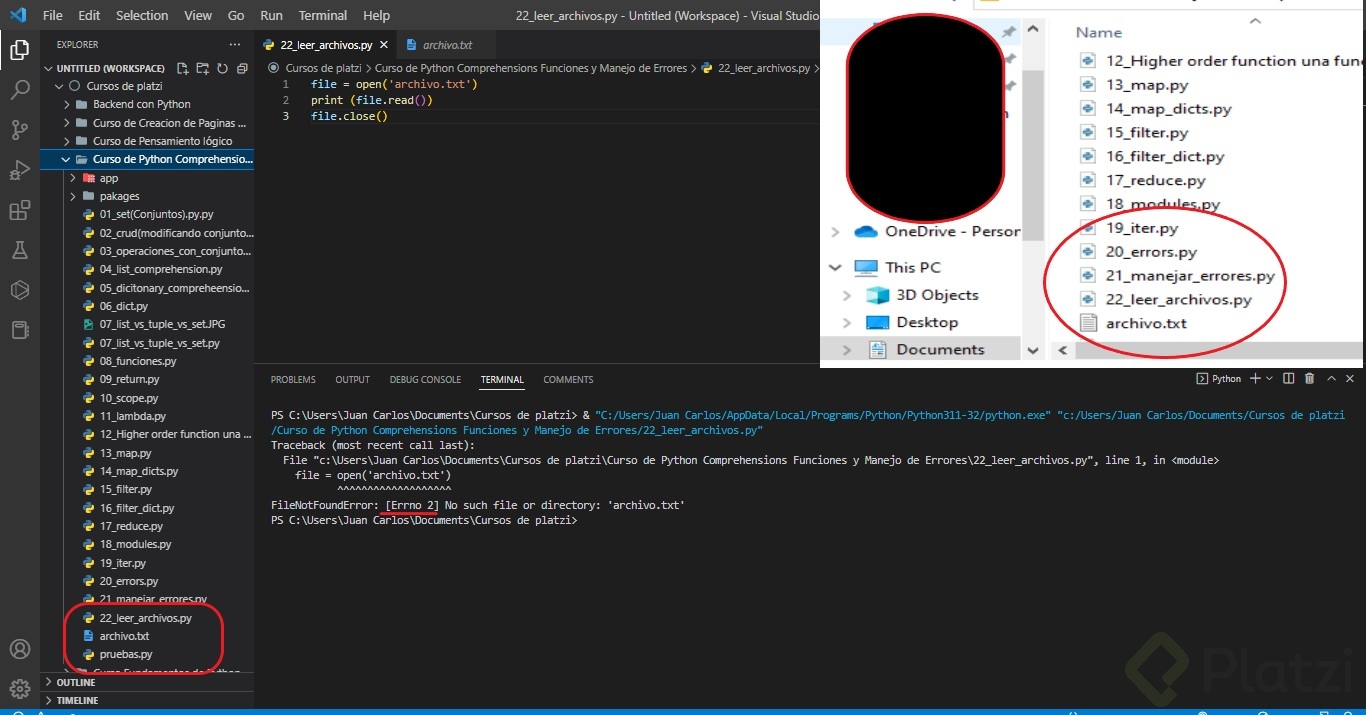Open the Extensions view
Viewport: 1366px width, 715px height.
point(19,210)
